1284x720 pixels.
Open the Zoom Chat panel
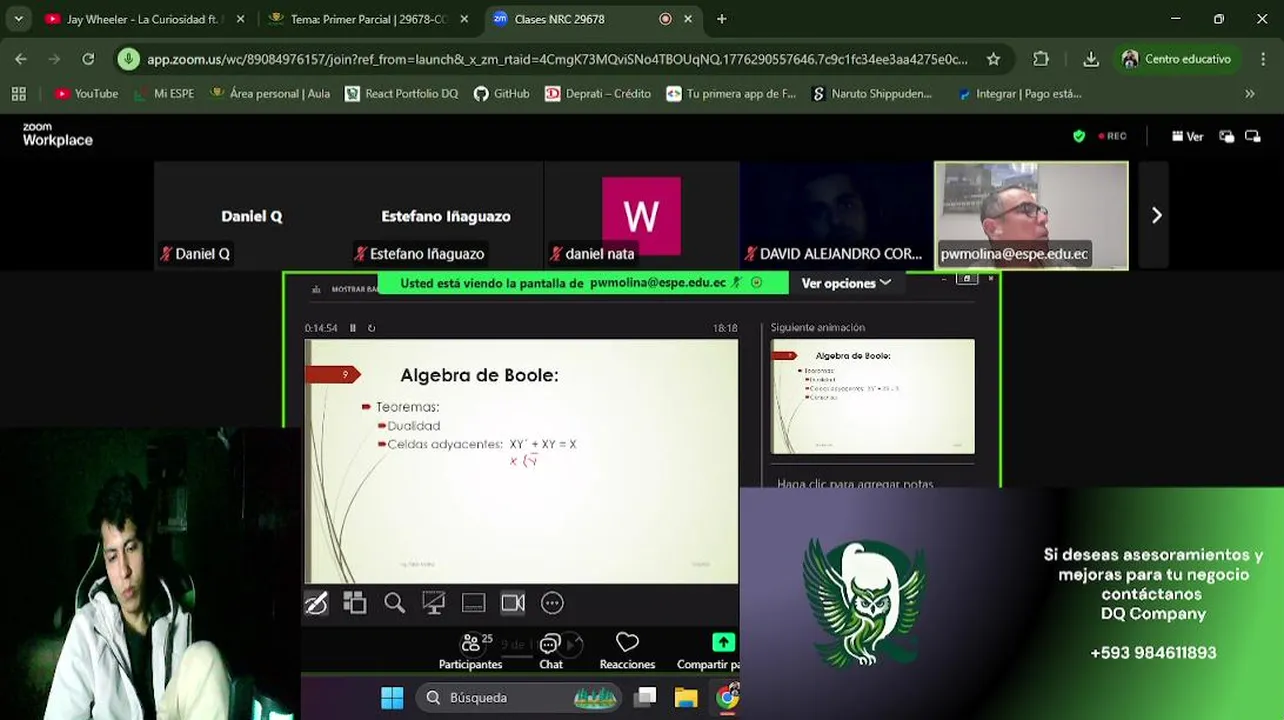point(551,651)
